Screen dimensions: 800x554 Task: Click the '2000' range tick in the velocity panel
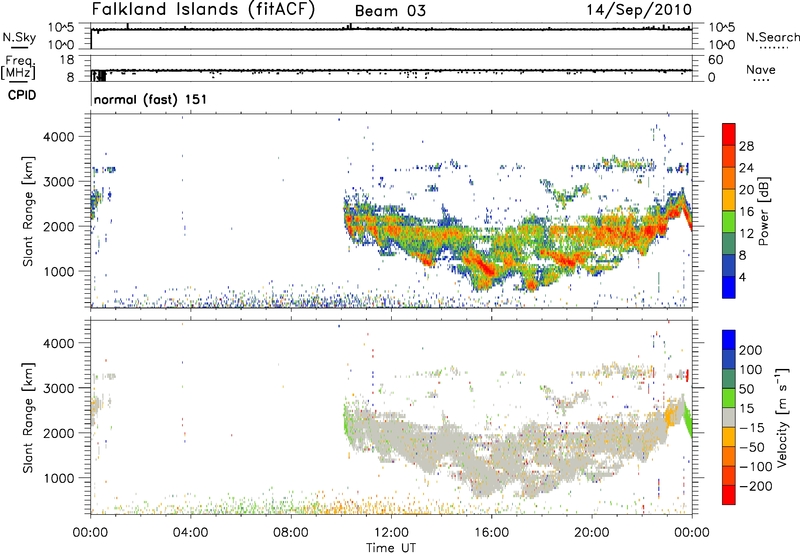tap(59, 433)
